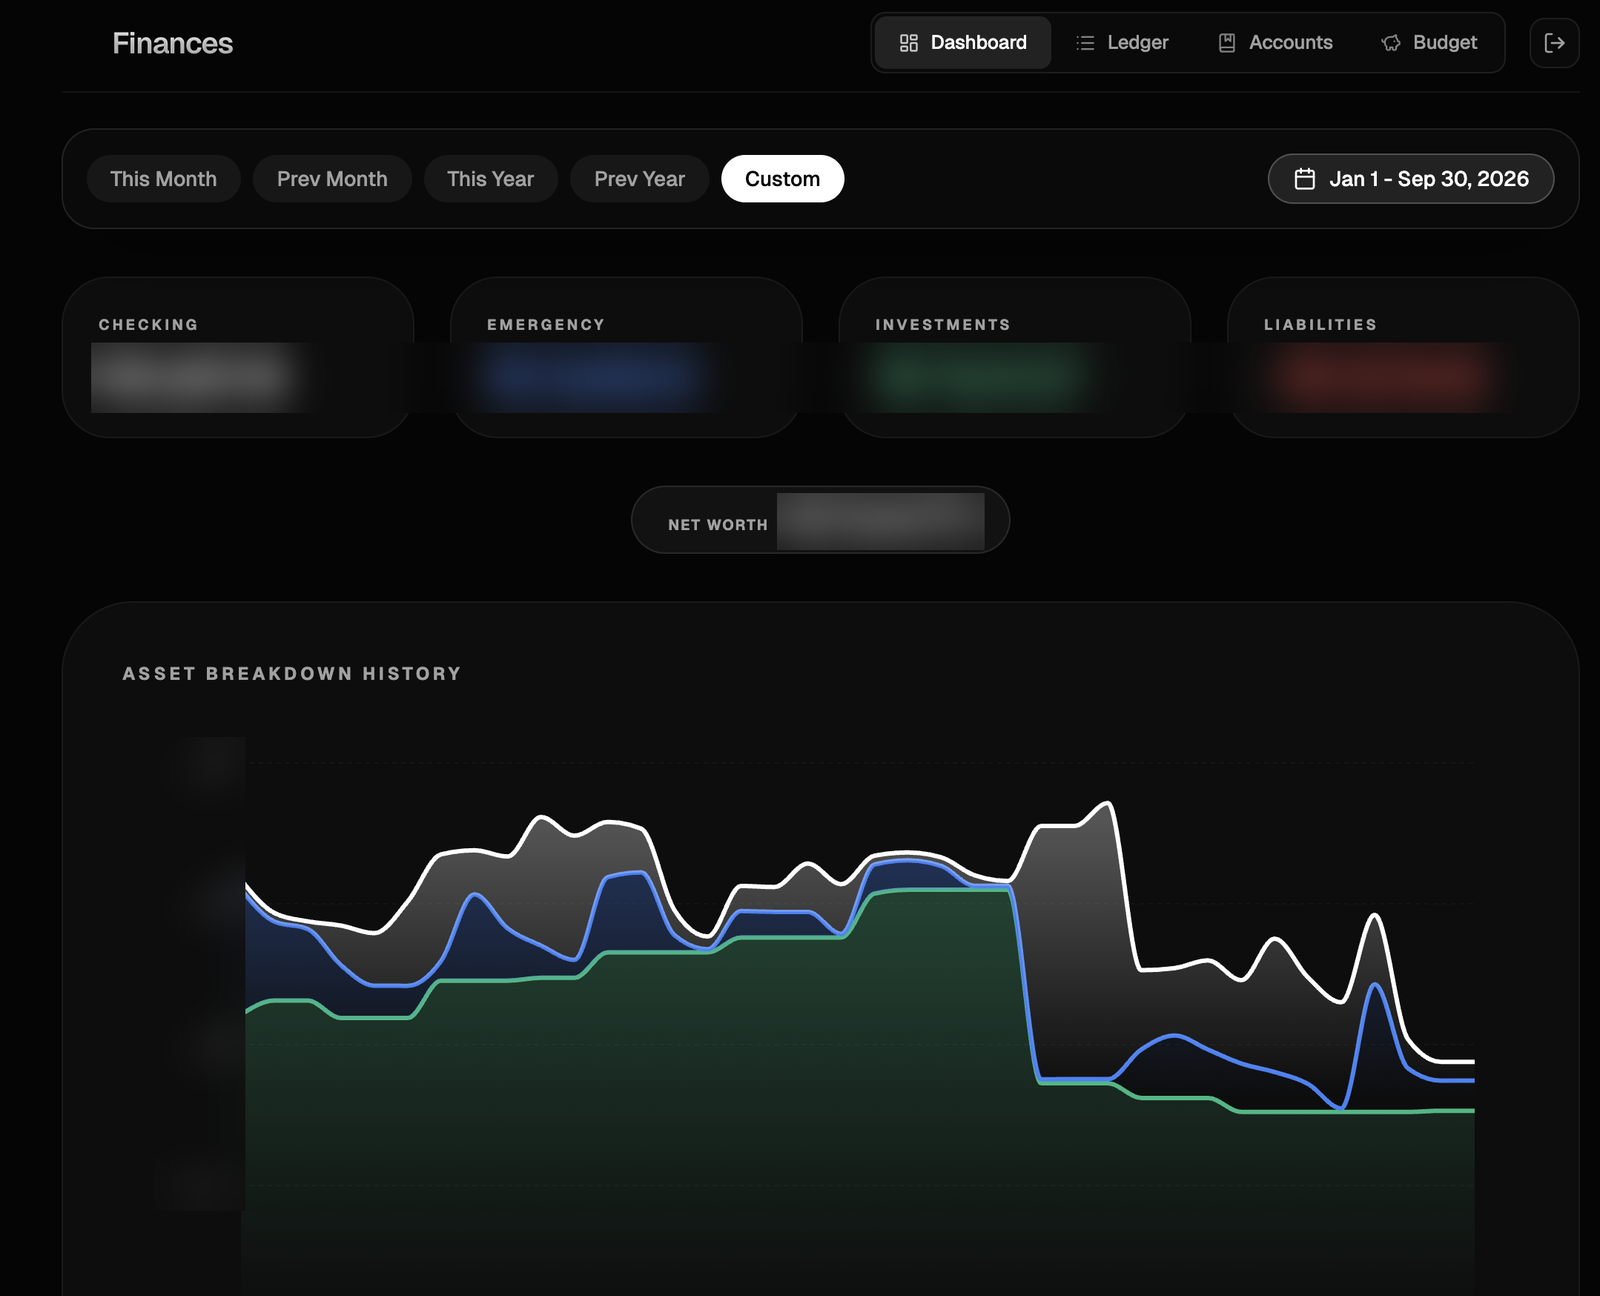Click the Investments balance card

(1014, 357)
